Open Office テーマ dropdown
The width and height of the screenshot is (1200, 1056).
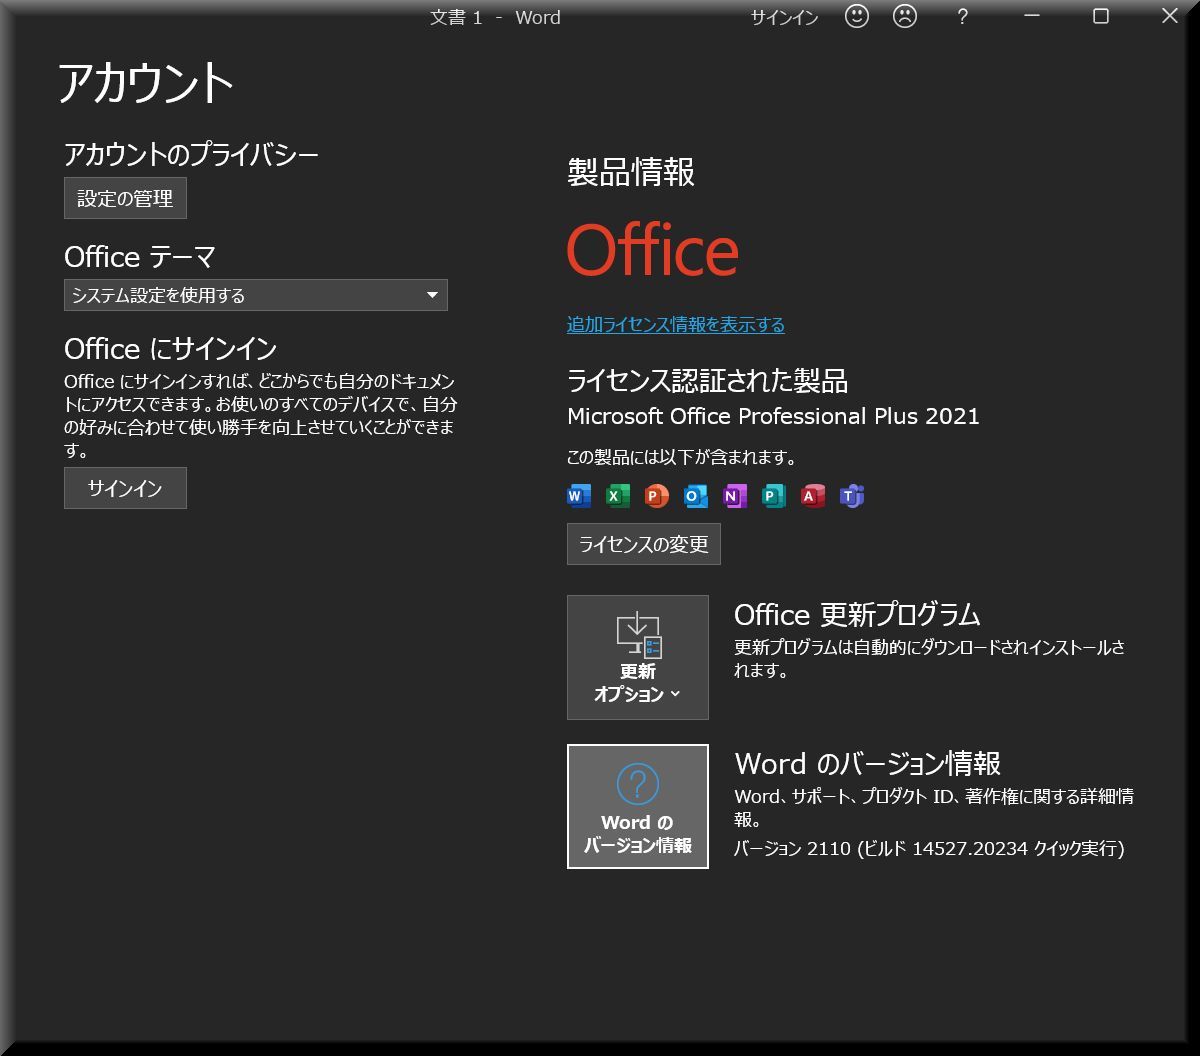point(256,295)
